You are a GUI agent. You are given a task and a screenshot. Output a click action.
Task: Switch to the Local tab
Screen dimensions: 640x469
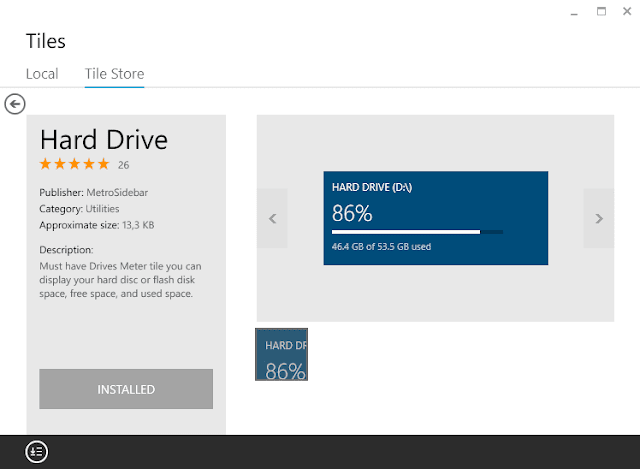pyautogui.click(x=42, y=74)
